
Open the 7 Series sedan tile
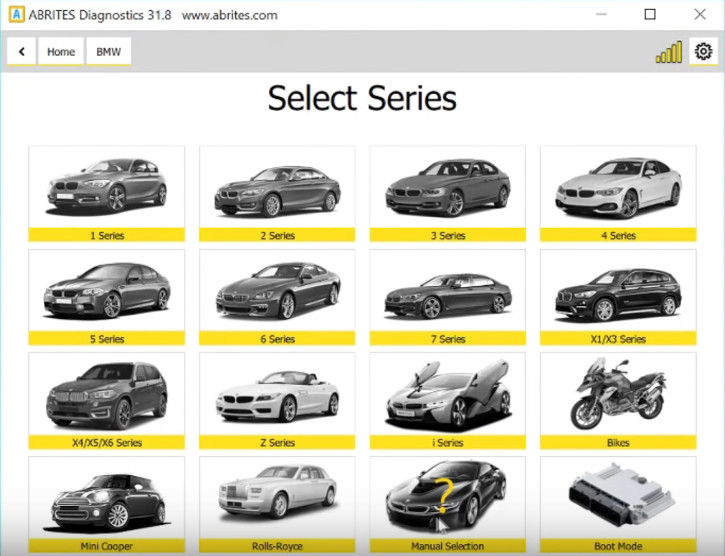point(448,297)
